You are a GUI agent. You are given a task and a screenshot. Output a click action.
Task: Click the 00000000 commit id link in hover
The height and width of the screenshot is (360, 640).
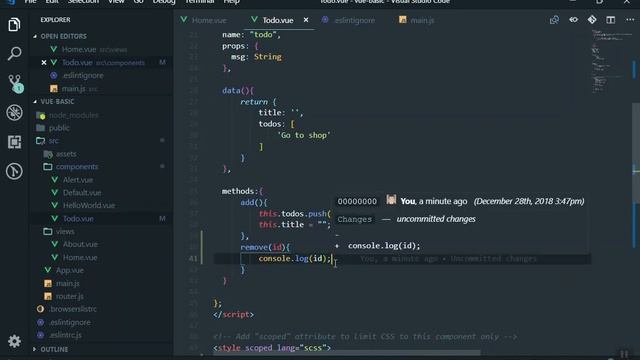357,202
